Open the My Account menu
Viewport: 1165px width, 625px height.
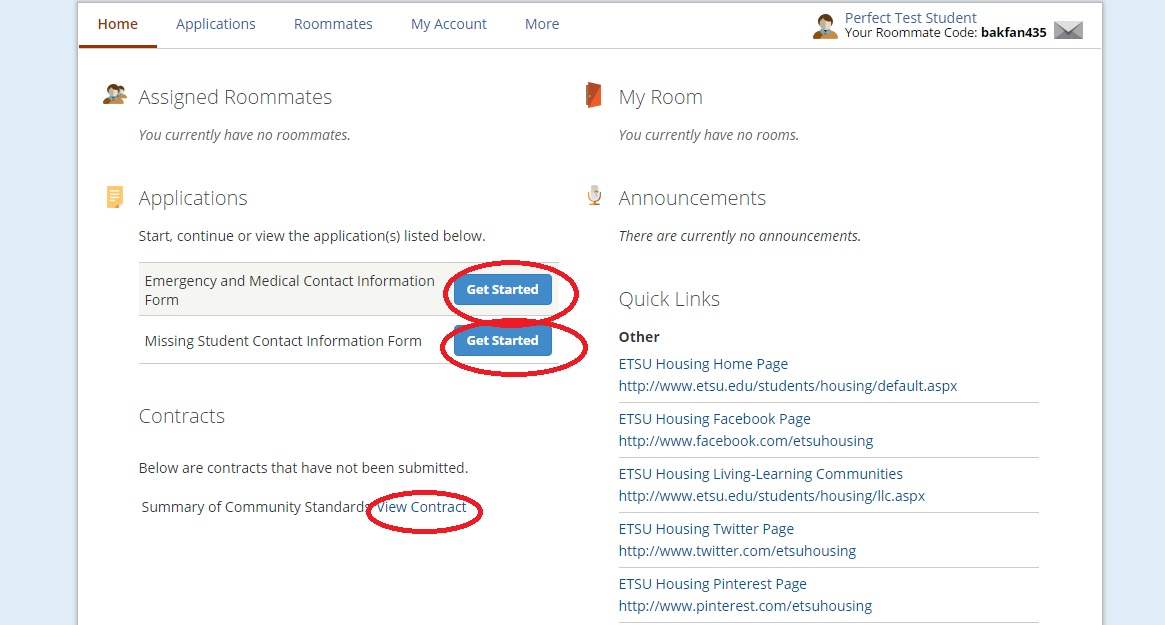[449, 24]
